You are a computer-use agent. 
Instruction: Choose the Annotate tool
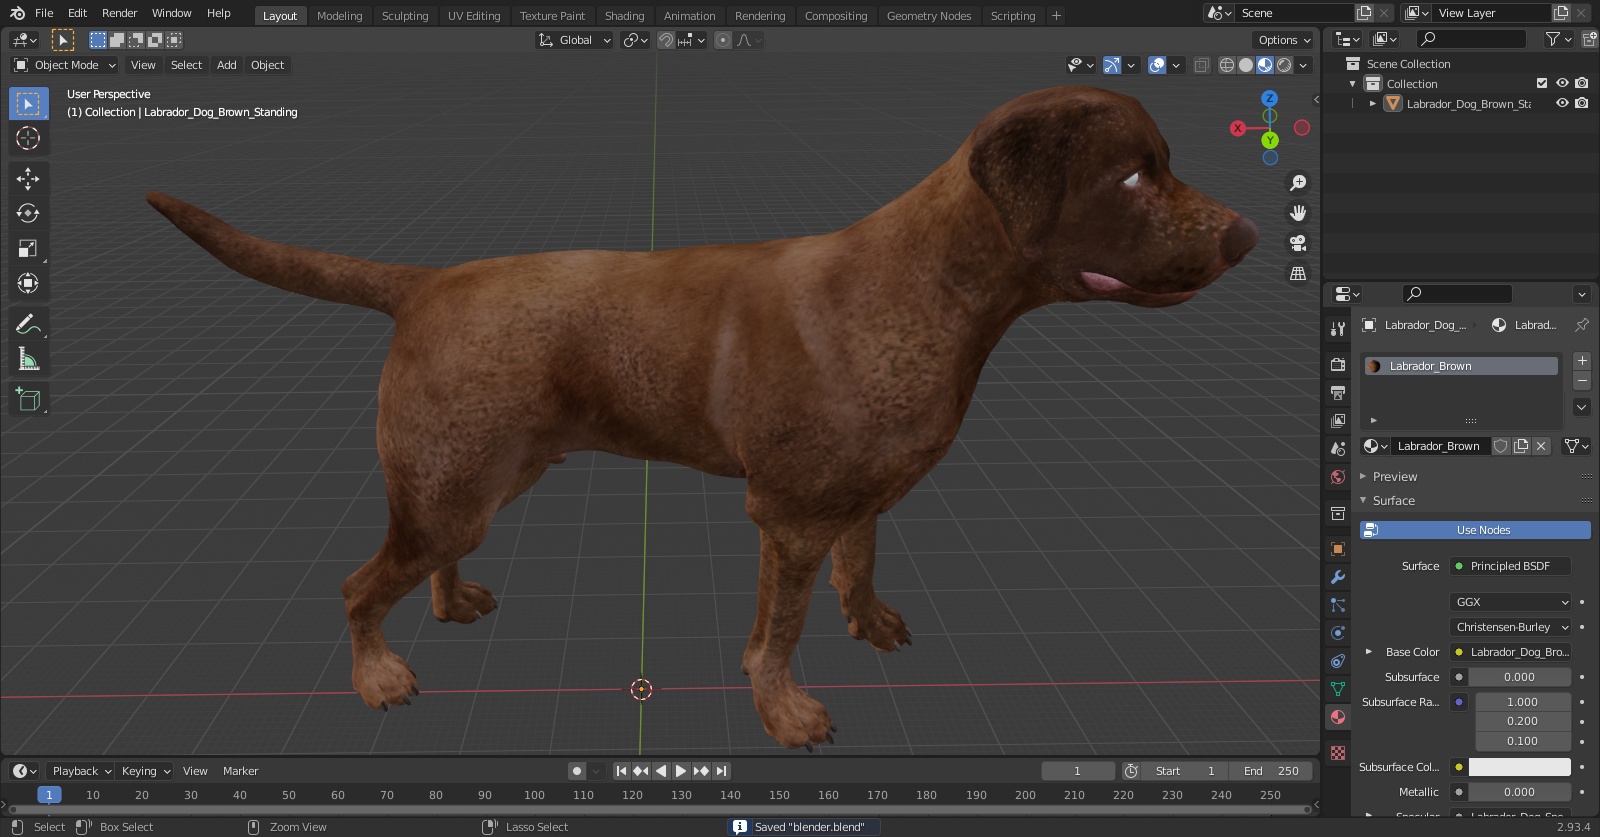click(x=28, y=324)
